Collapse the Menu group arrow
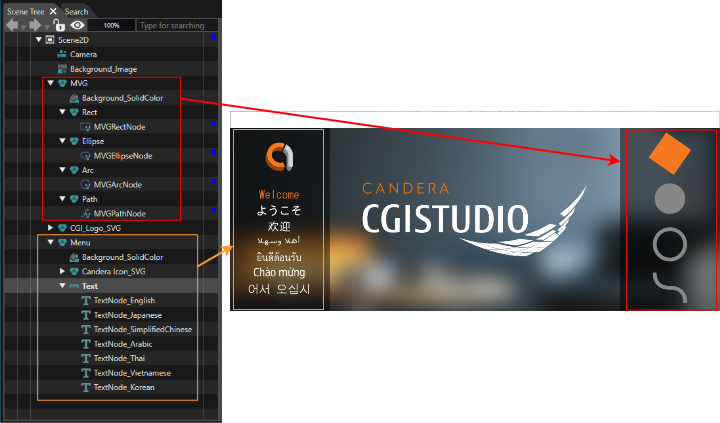 tap(51, 242)
